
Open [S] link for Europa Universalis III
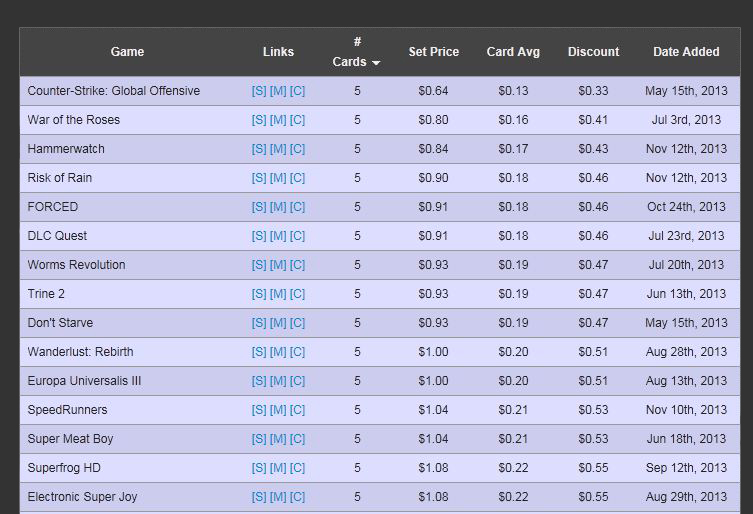click(x=259, y=381)
